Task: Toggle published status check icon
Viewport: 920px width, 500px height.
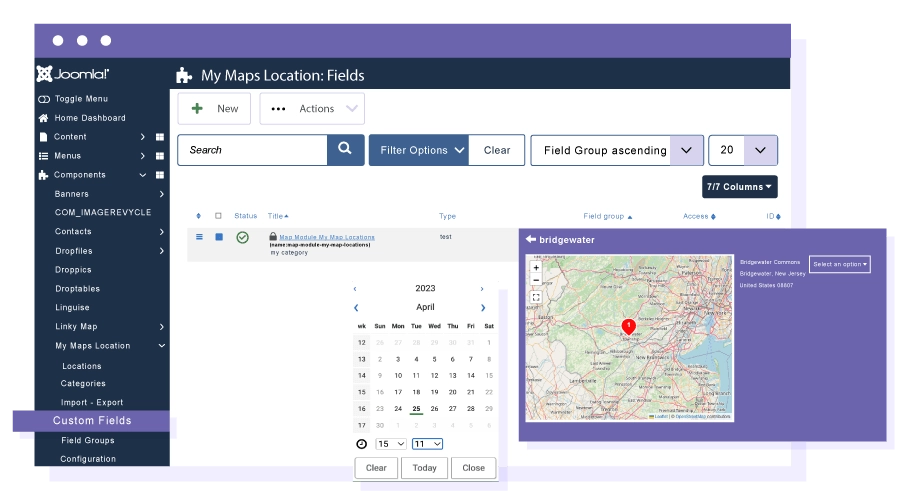Action: [x=242, y=237]
